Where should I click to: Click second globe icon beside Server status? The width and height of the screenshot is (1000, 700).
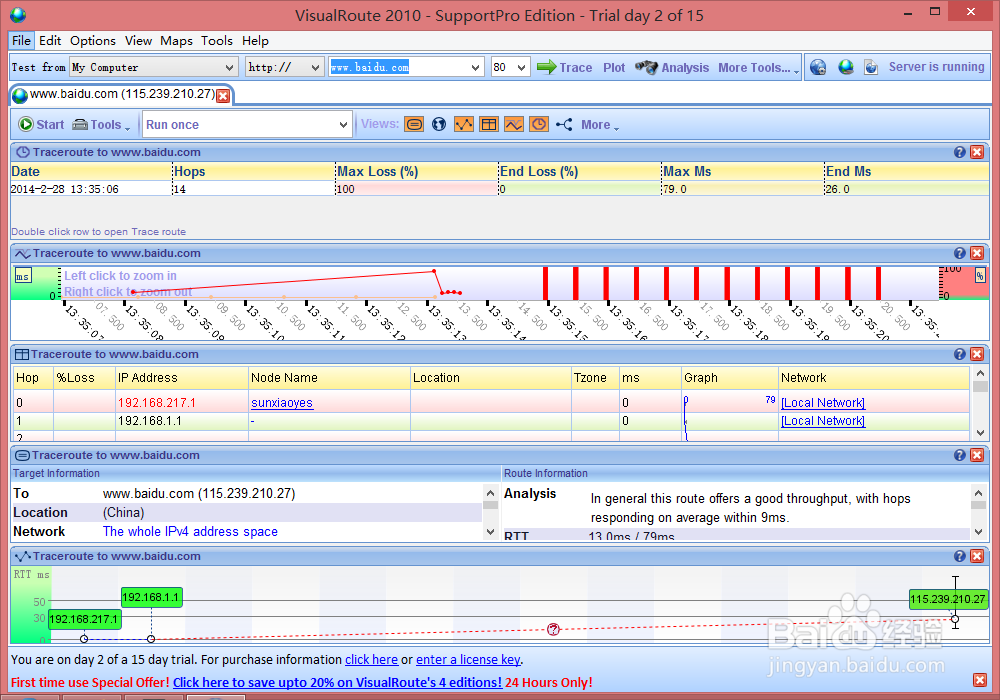[846, 67]
